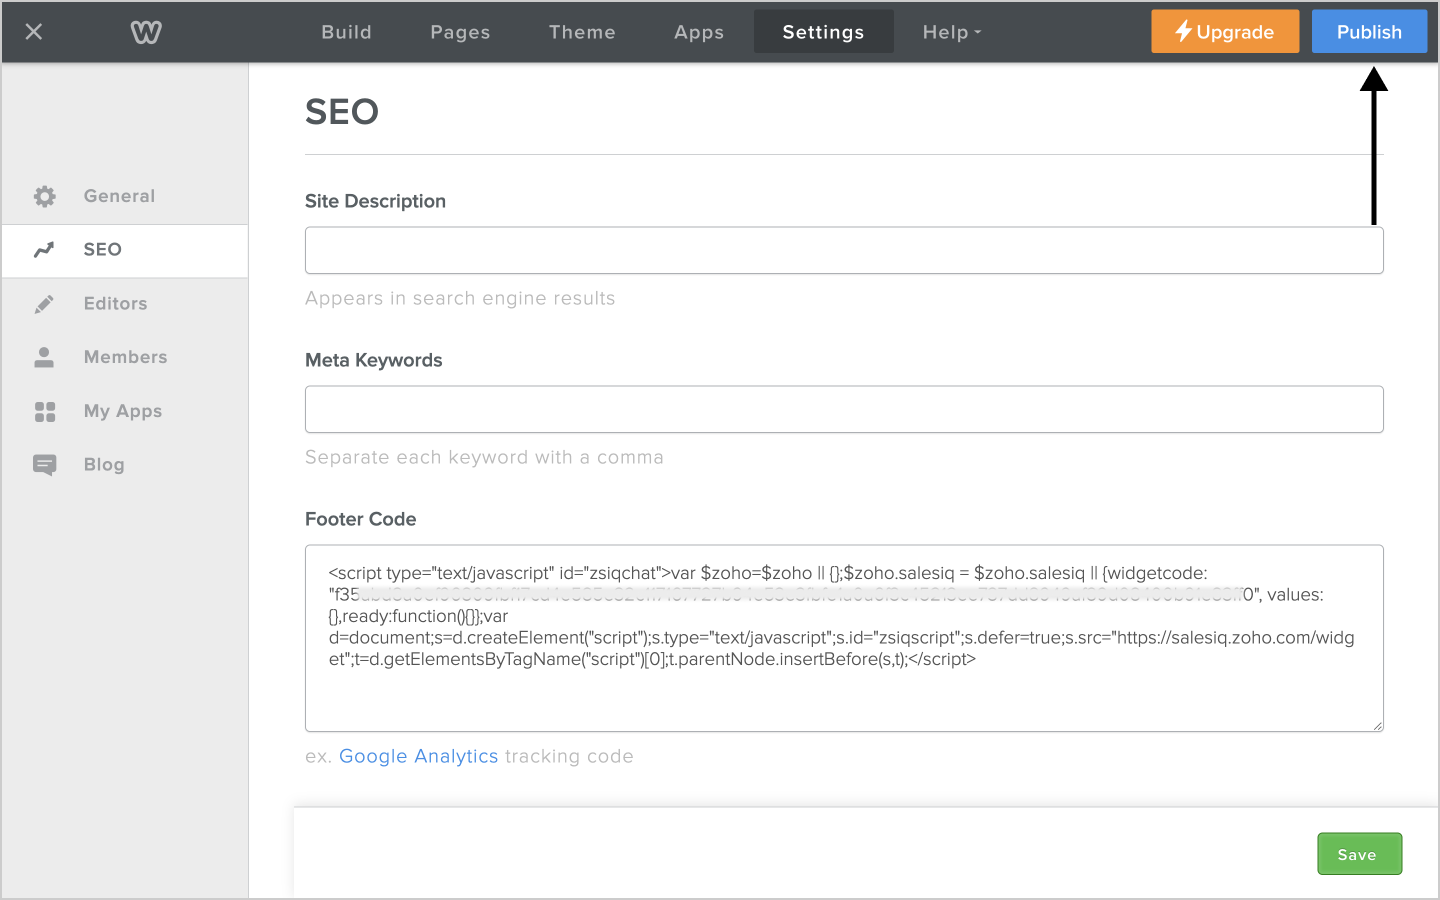Switch to the Build tab

point(346,32)
